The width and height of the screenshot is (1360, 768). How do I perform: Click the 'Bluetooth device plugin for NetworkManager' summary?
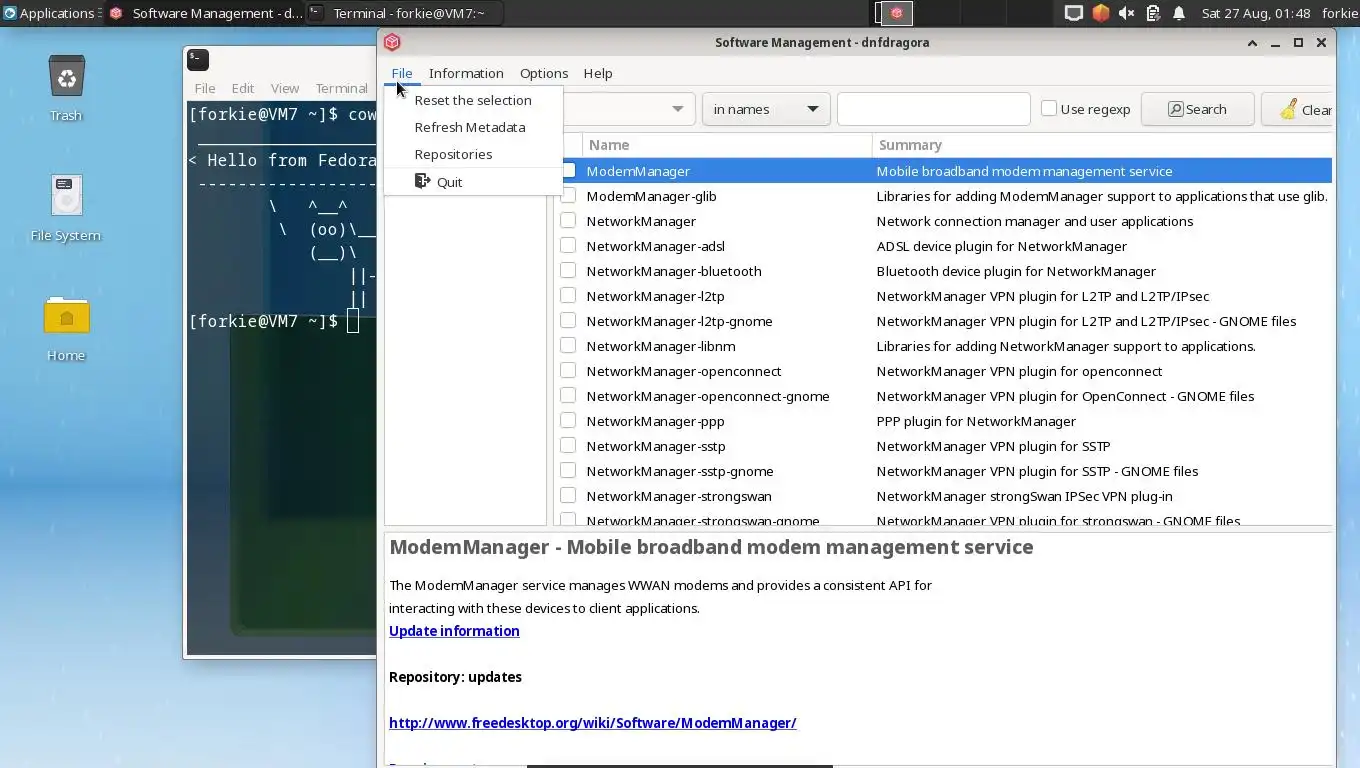coord(1016,271)
